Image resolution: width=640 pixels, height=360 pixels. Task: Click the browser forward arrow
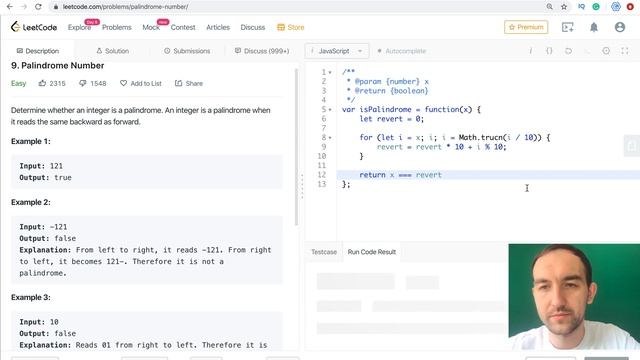pyautogui.click(x=24, y=7)
